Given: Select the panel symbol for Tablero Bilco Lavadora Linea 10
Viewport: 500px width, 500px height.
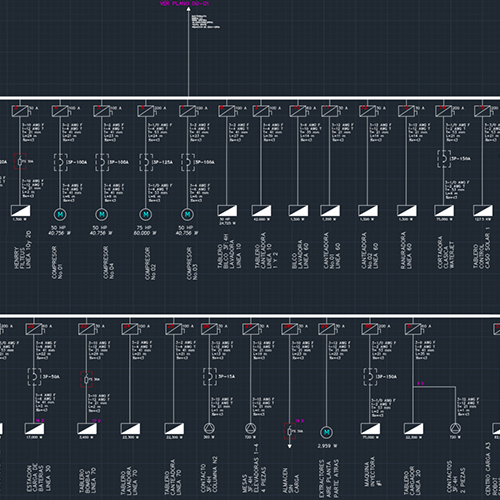Looking at the screenshot, I should pyautogui.click(x=227, y=211).
